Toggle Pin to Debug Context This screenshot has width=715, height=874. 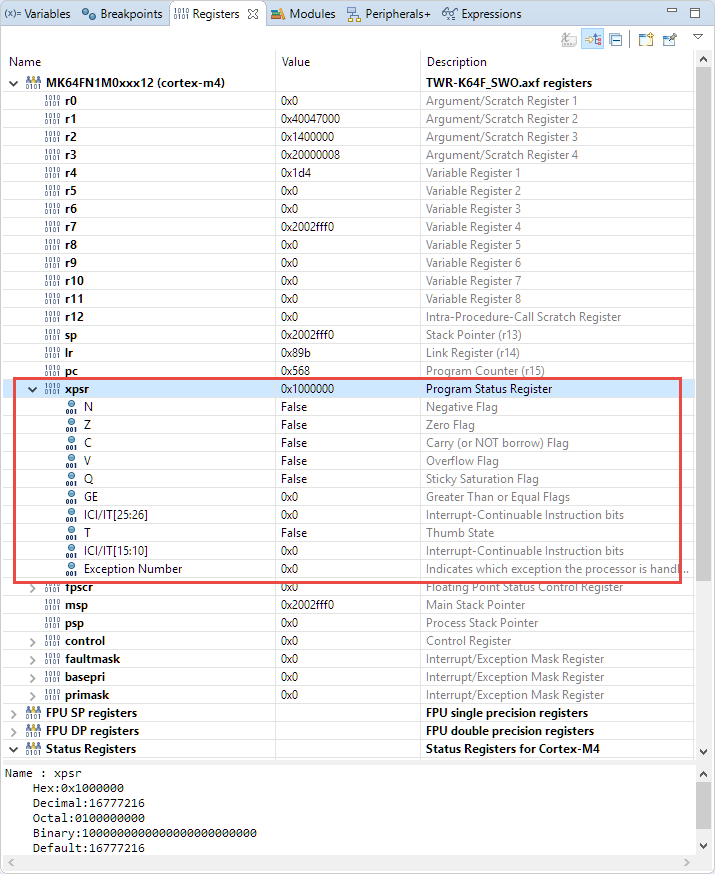[x=670, y=40]
